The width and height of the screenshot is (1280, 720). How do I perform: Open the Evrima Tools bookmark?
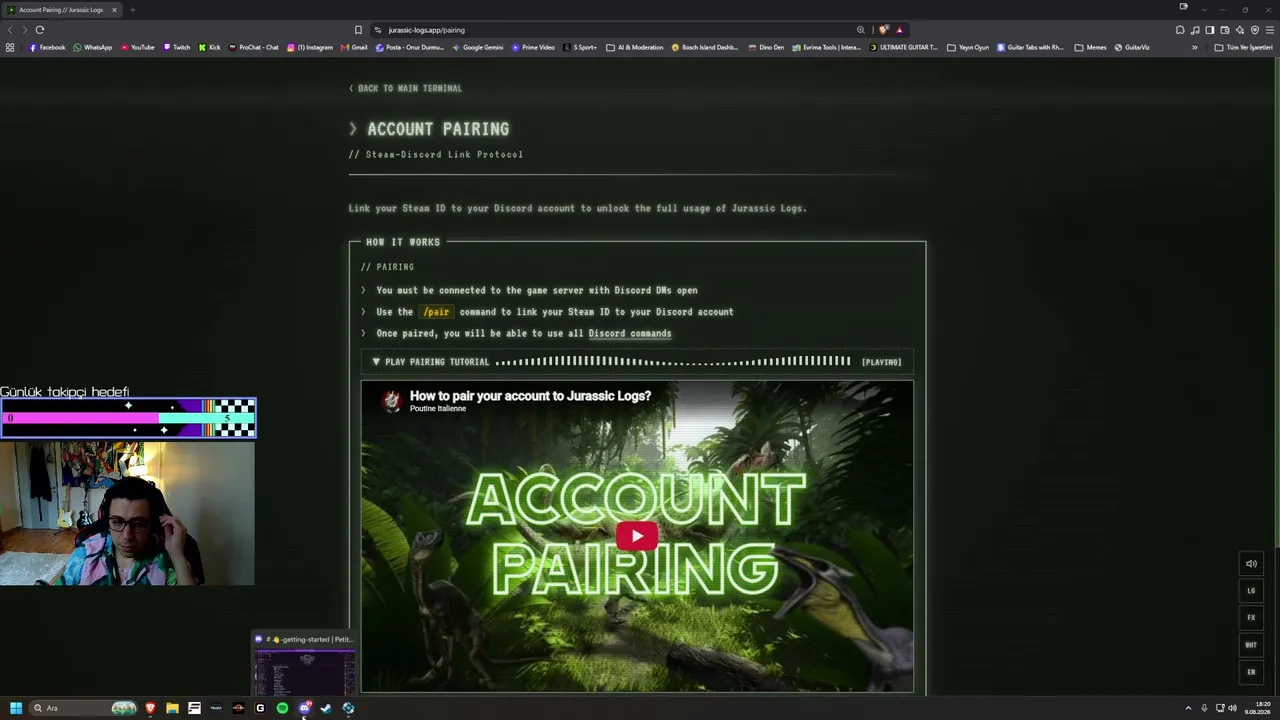[x=826, y=47]
